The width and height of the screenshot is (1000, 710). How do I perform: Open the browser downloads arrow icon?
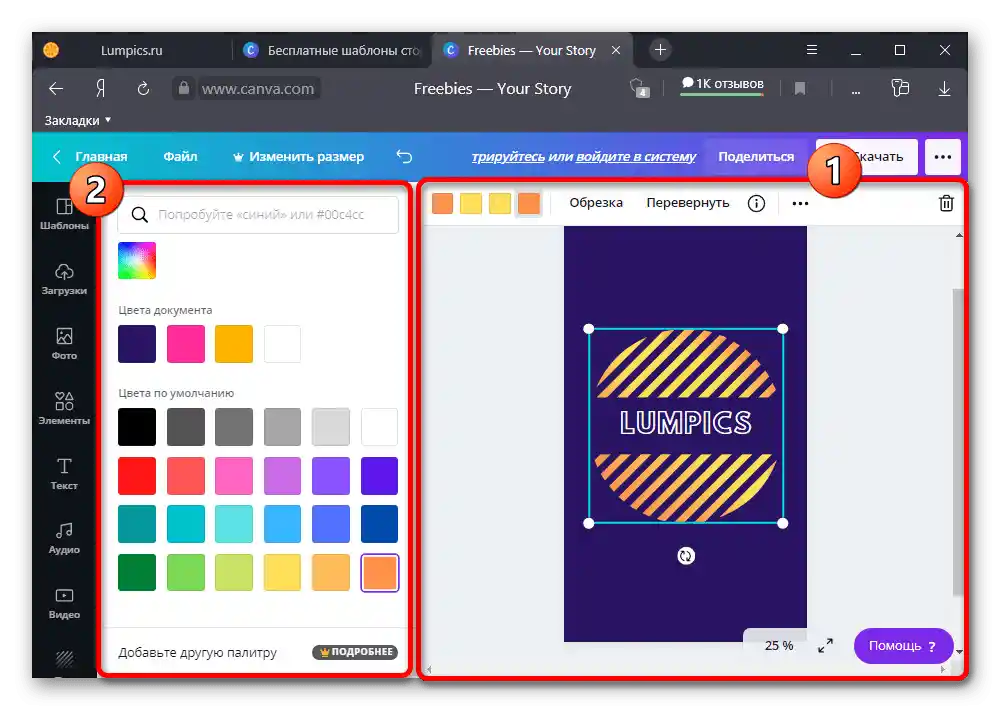coord(945,89)
